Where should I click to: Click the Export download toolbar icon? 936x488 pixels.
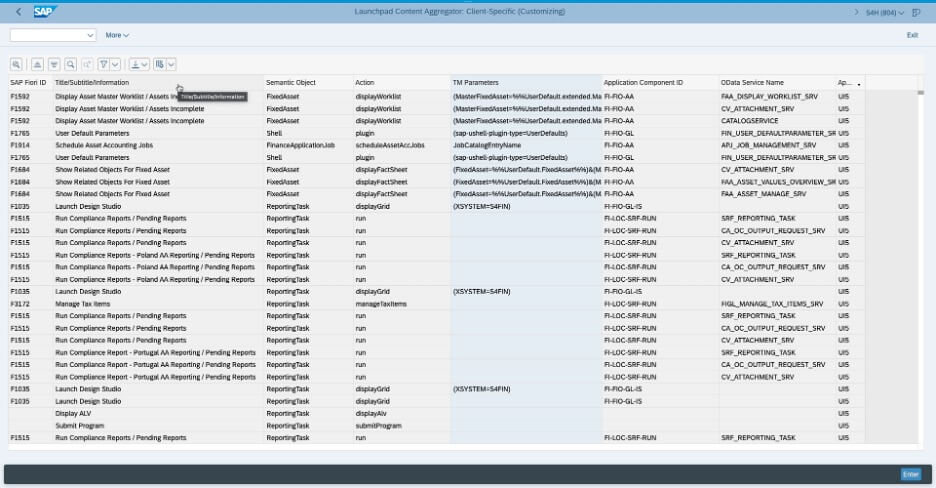point(135,64)
